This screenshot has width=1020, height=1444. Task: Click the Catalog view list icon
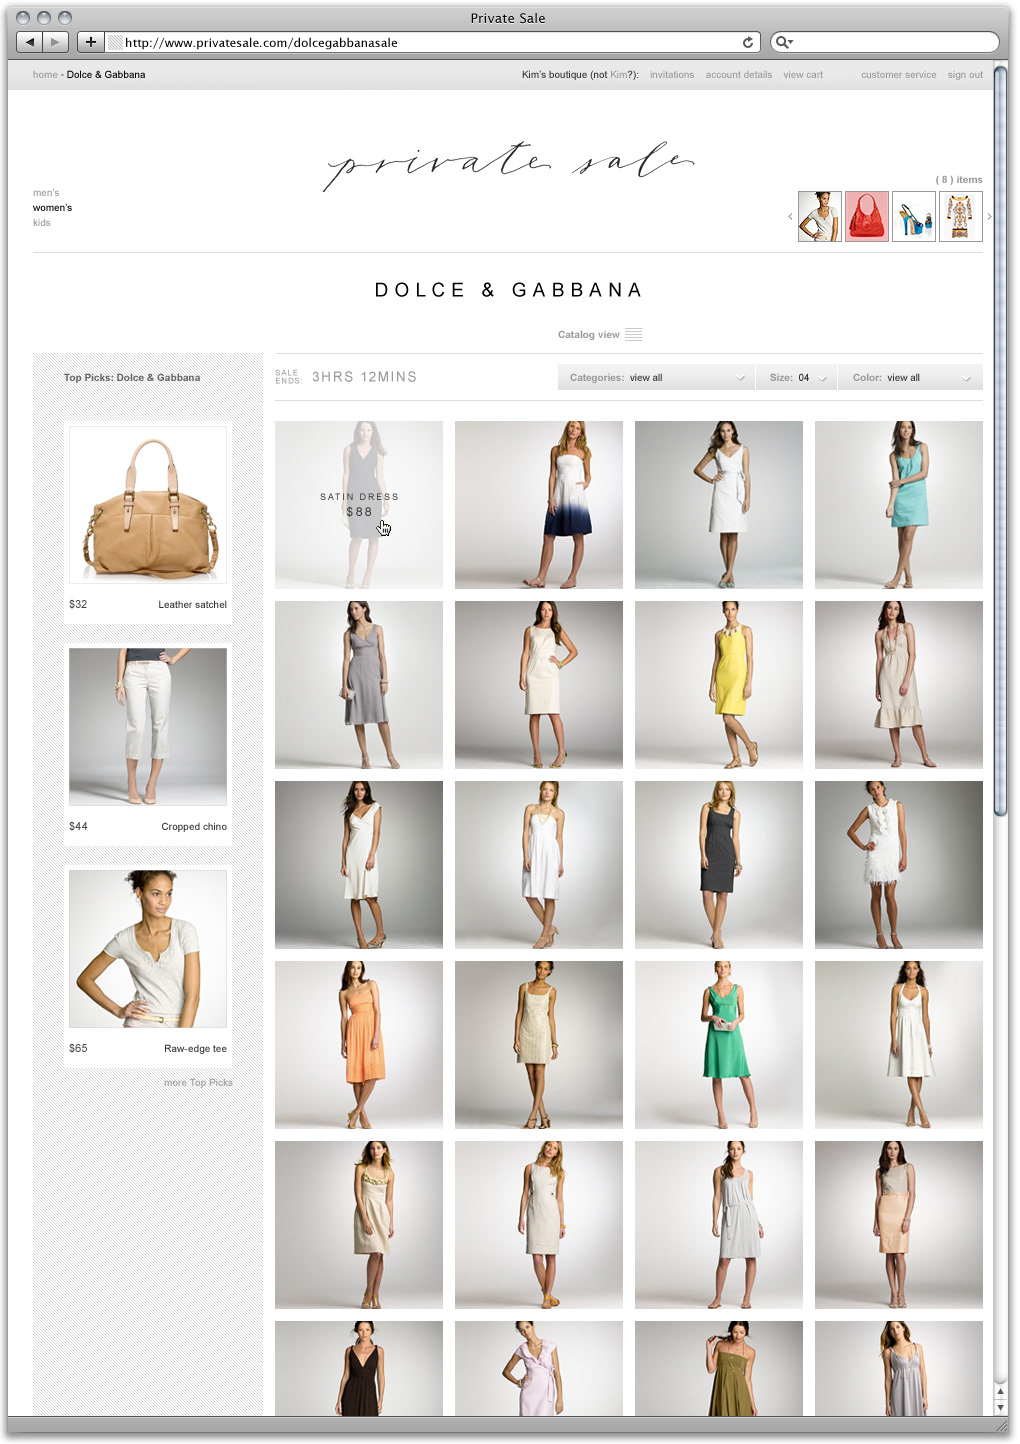(x=633, y=335)
